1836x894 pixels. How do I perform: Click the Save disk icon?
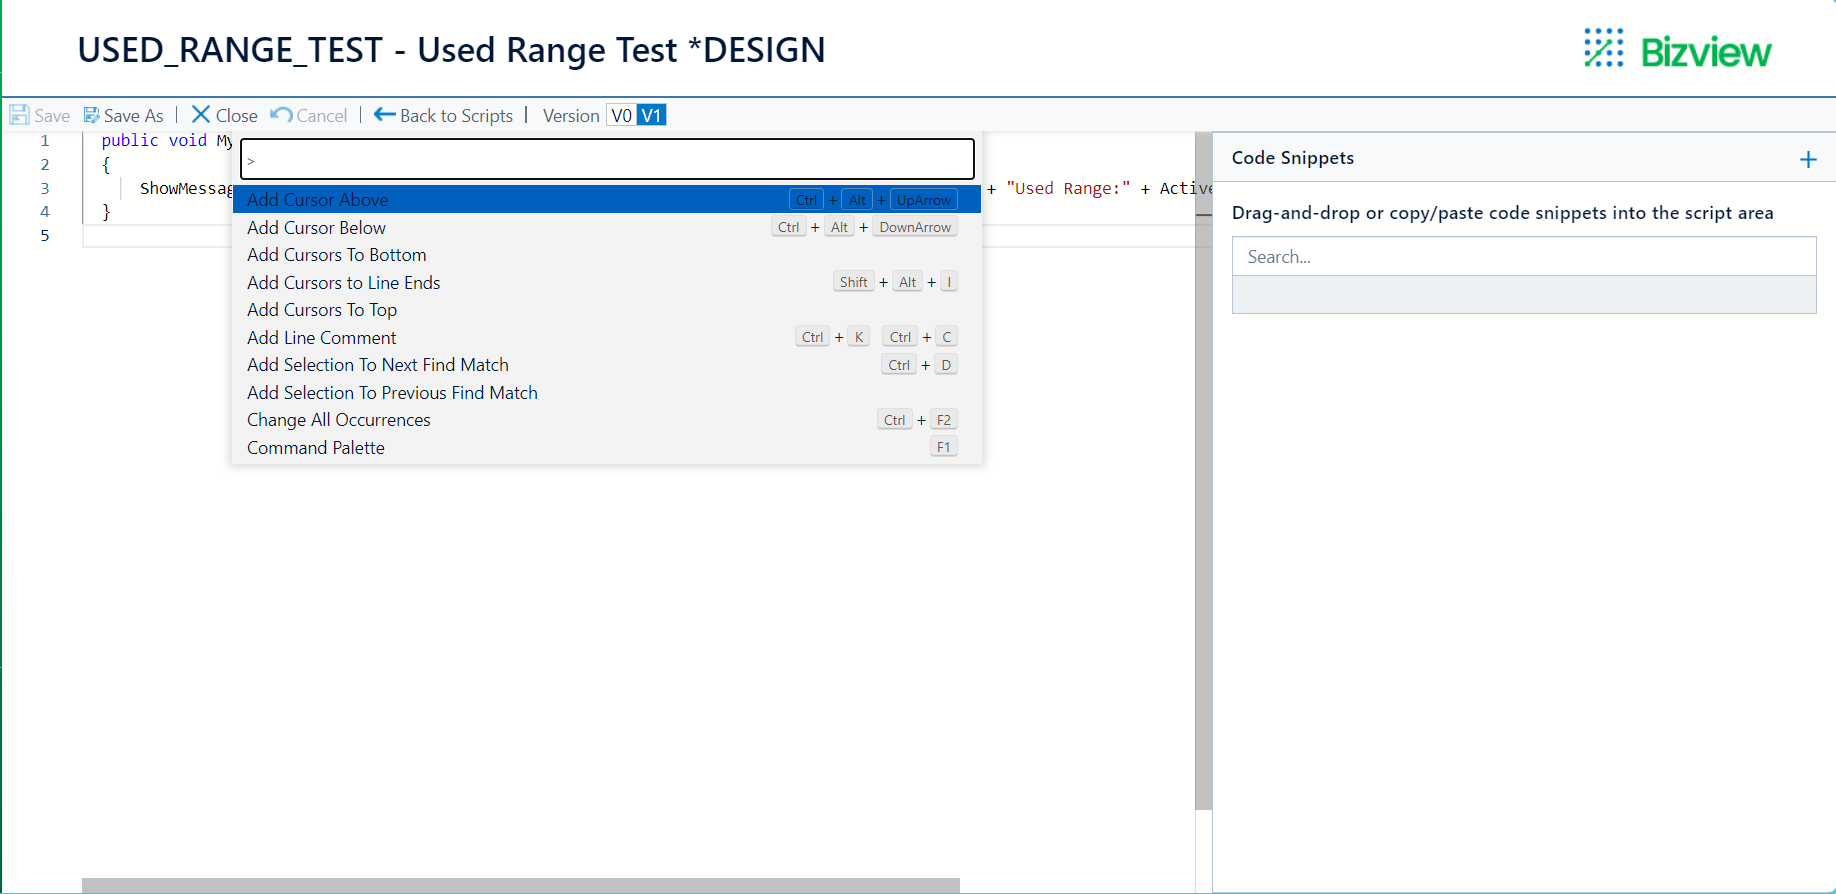(x=19, y=115)
